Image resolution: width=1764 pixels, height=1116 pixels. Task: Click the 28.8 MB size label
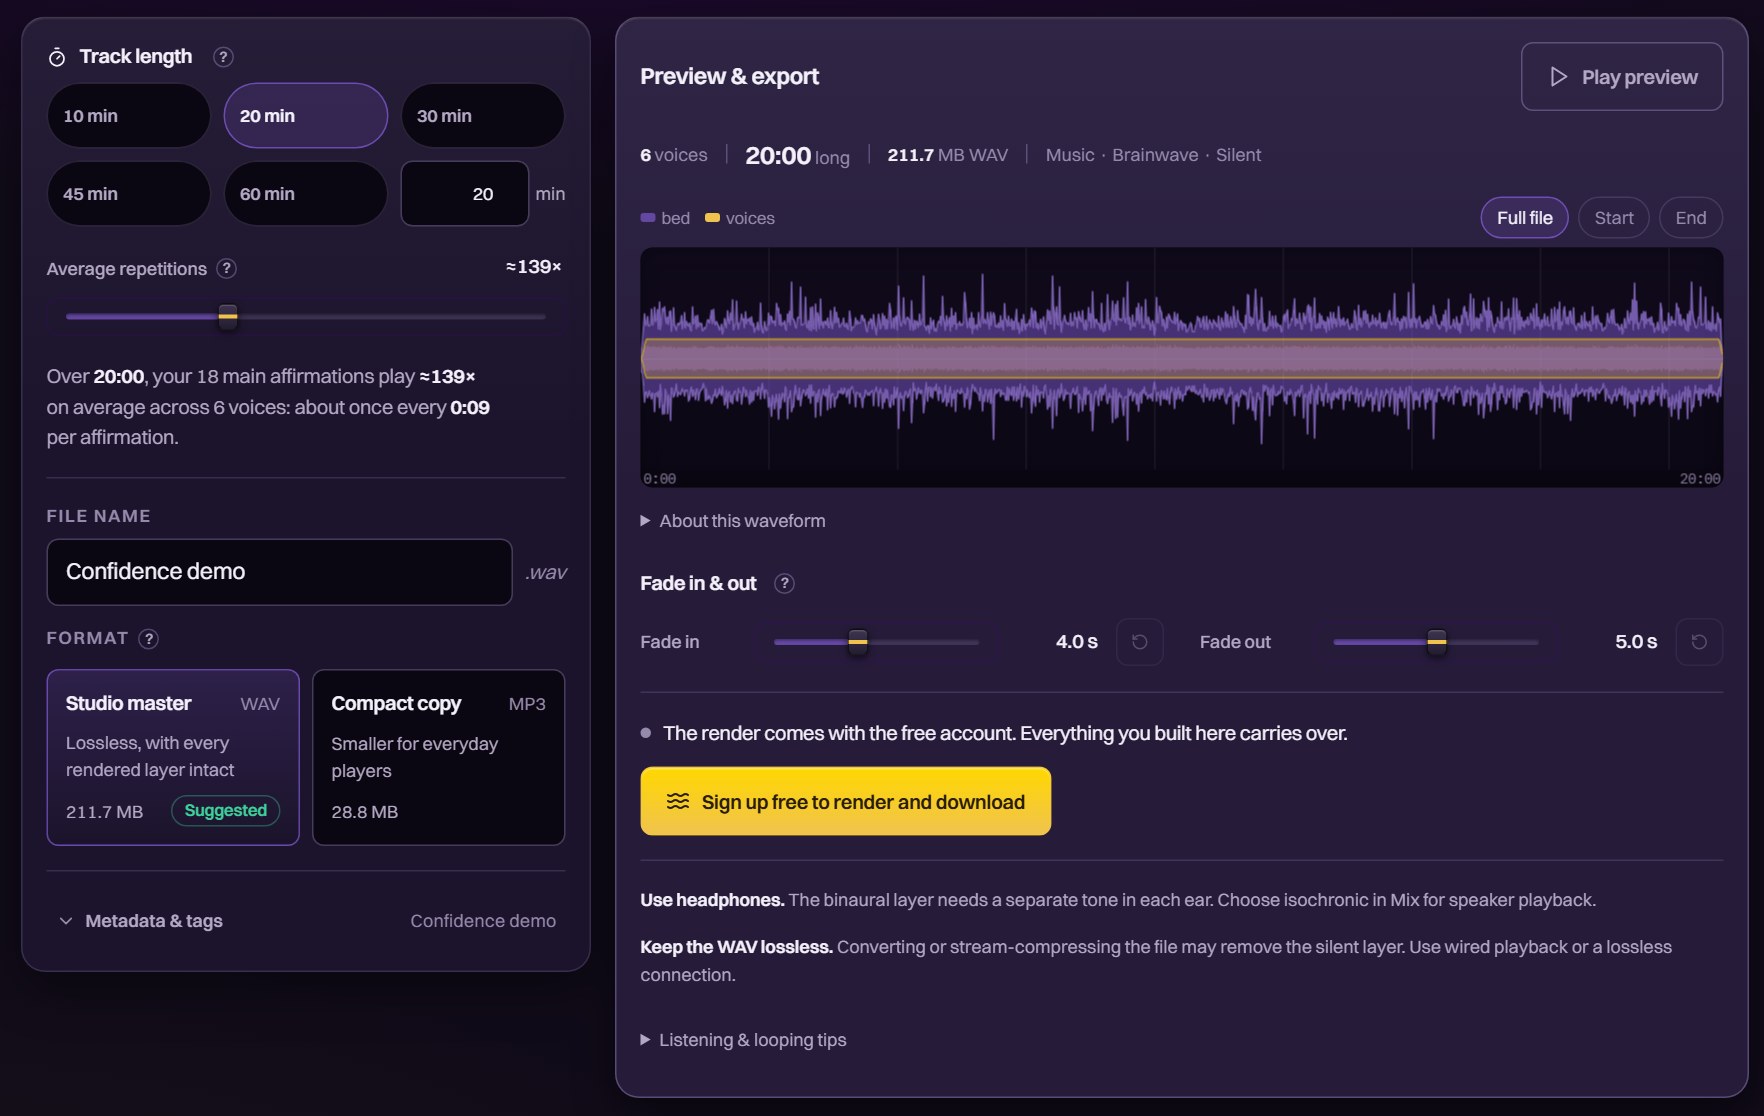pyautogui.click(x=364, y=812)
